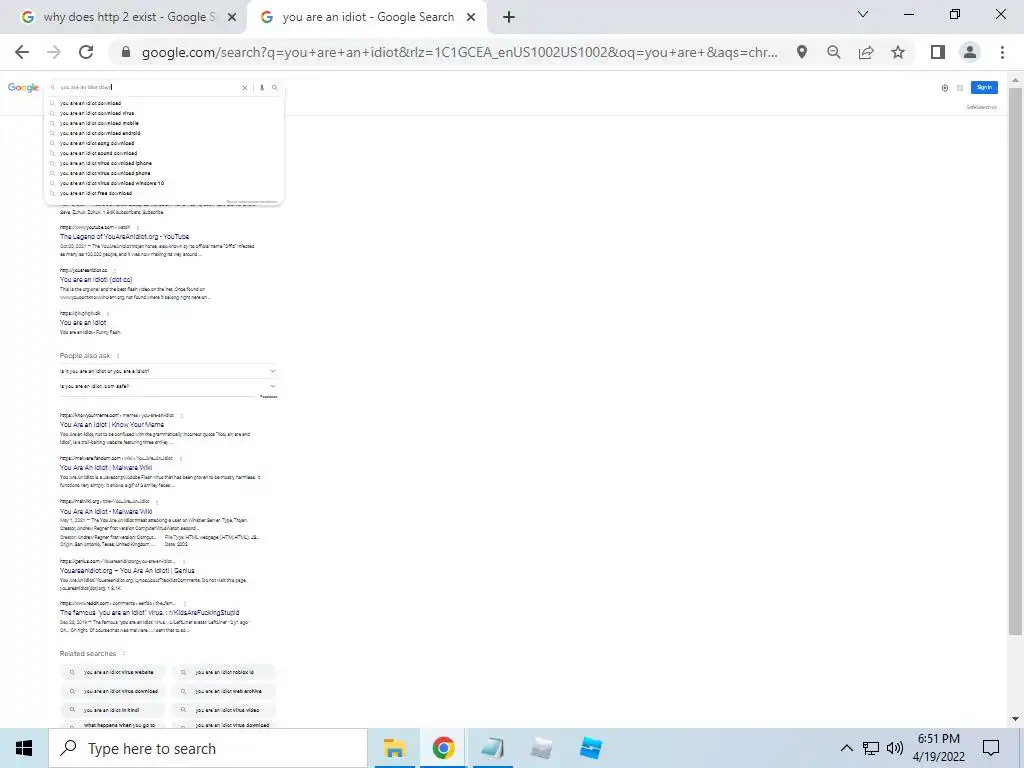Click the Google search text field
This screenshot has height=768, width=1024.
pyautogui.click(x=149, y=87)
